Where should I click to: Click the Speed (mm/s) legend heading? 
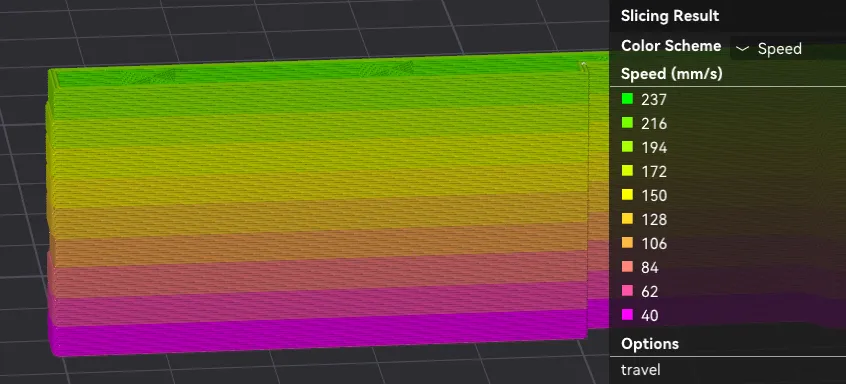point(671,74)
